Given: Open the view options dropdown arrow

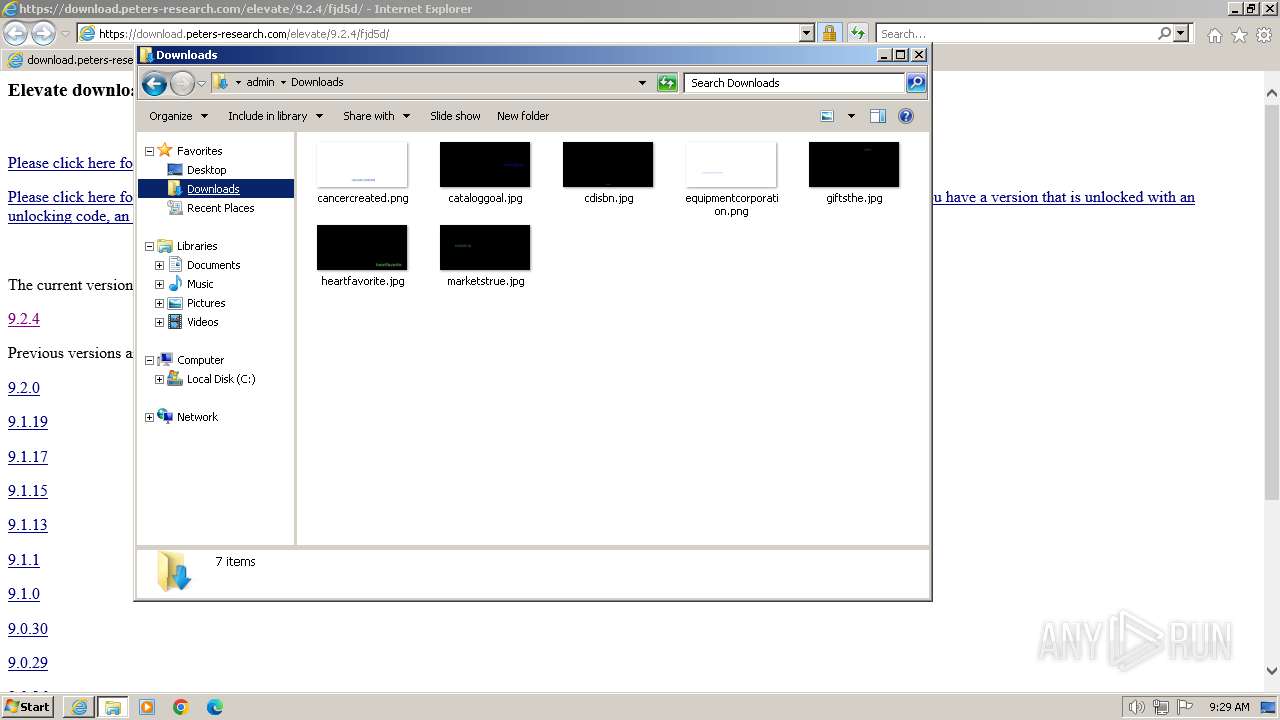Looking at the screenshot, I should coord(851,116).
